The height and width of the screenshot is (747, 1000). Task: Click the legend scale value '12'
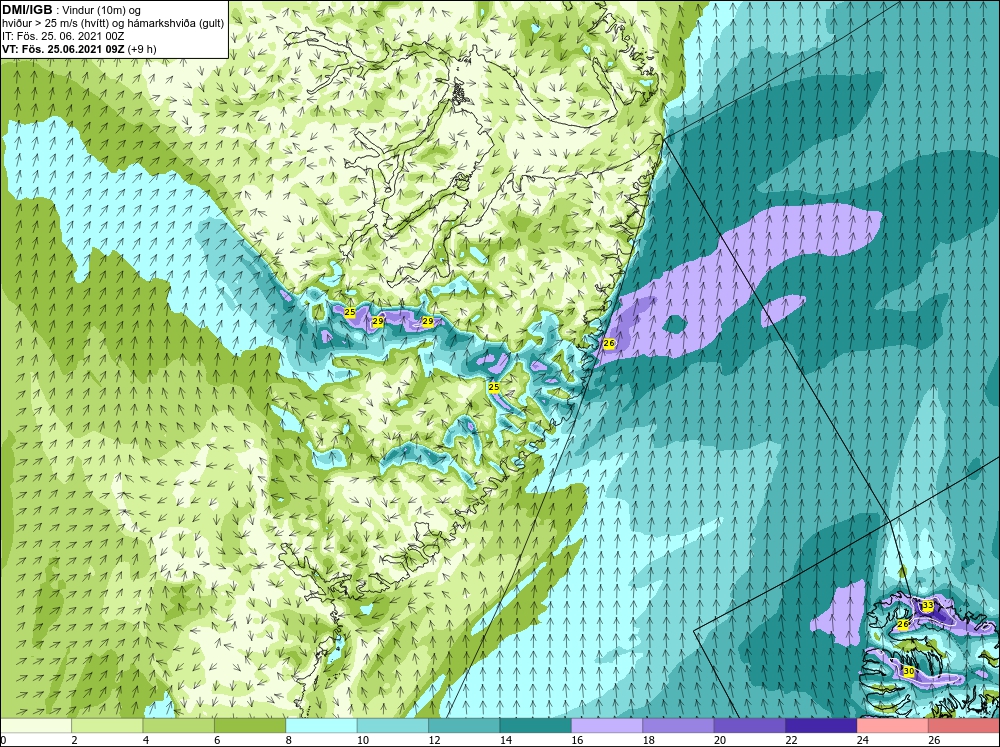point(434,740)
